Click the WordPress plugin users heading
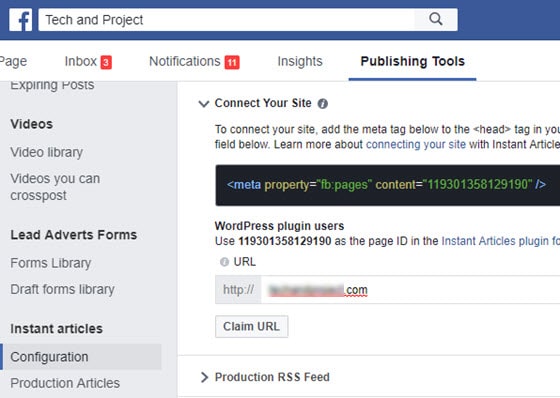Screen dimensions: 560x398 click(x=279, y=226)
